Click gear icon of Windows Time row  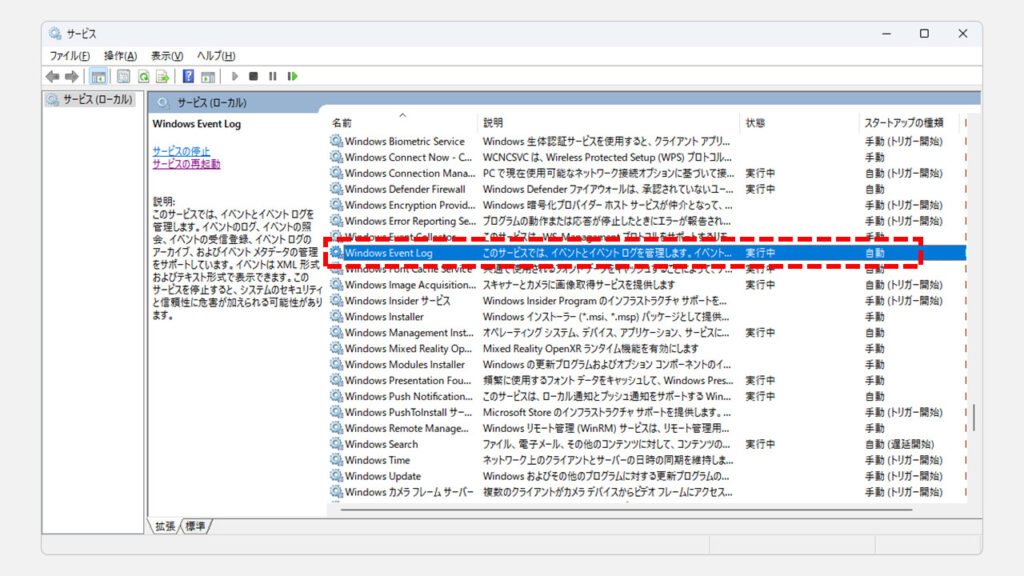(x=336, y=460)
